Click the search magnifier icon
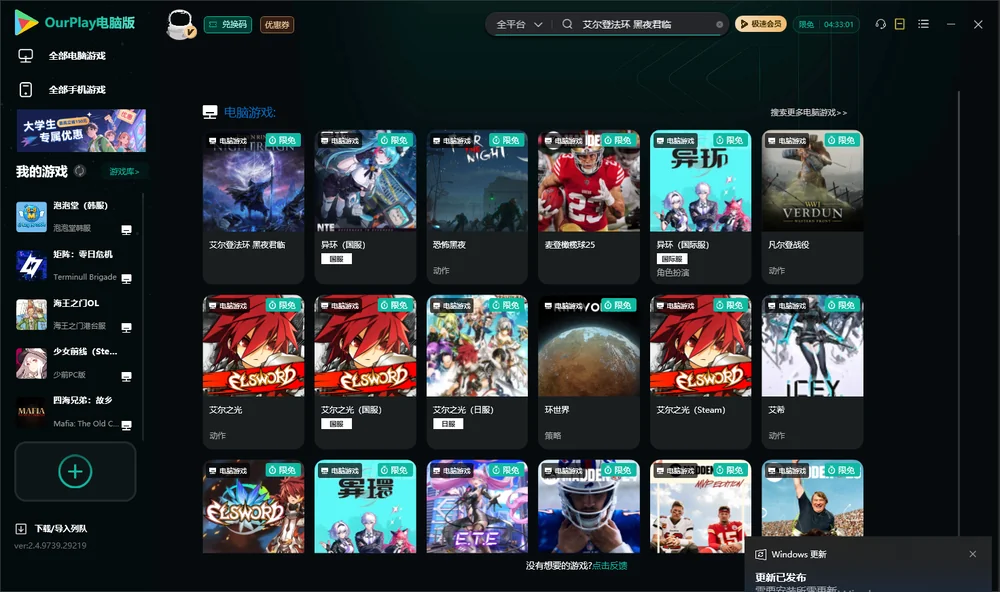This screenshot has height=592, width=1000. [567, 24]
